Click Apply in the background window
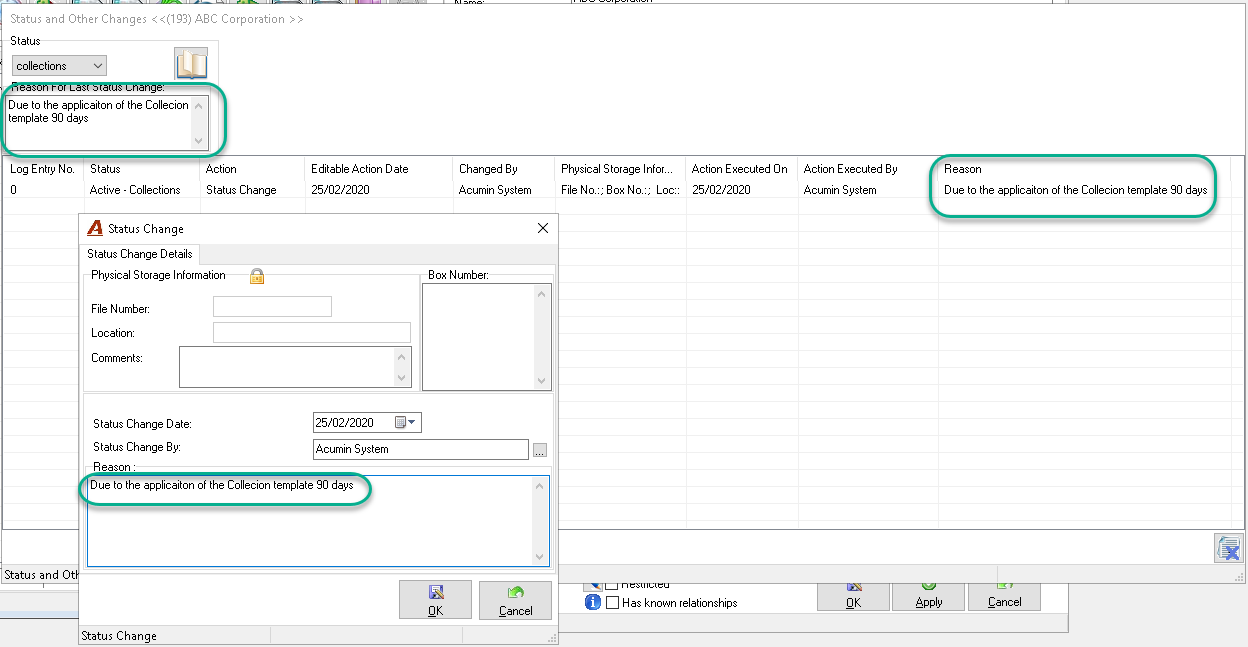Image resolution: width=1248 pixels, height=647 pixels. 929,597
